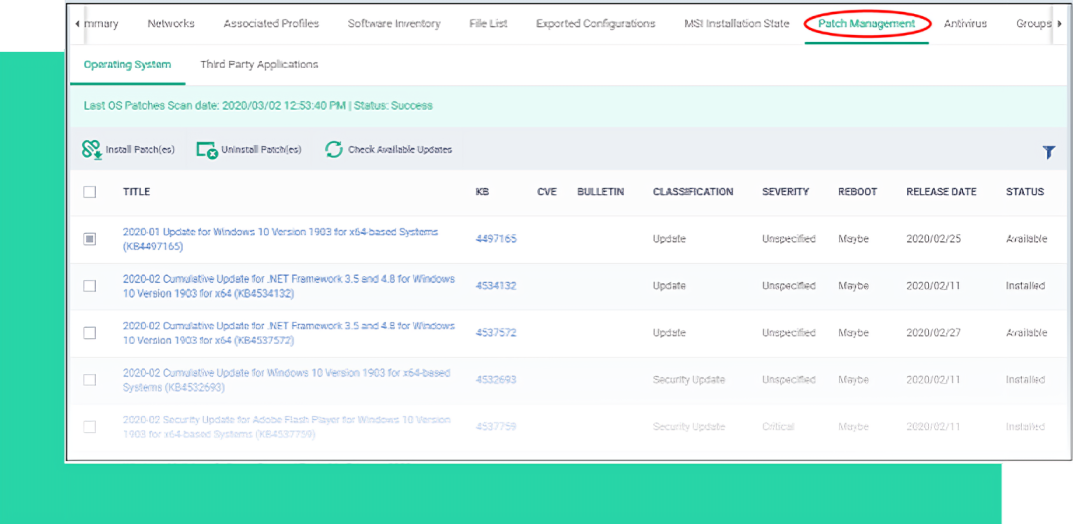The image size is (1073, 524).
Task: Open the .NET Framework KB4534132 title link
Action: coord(289,286)
